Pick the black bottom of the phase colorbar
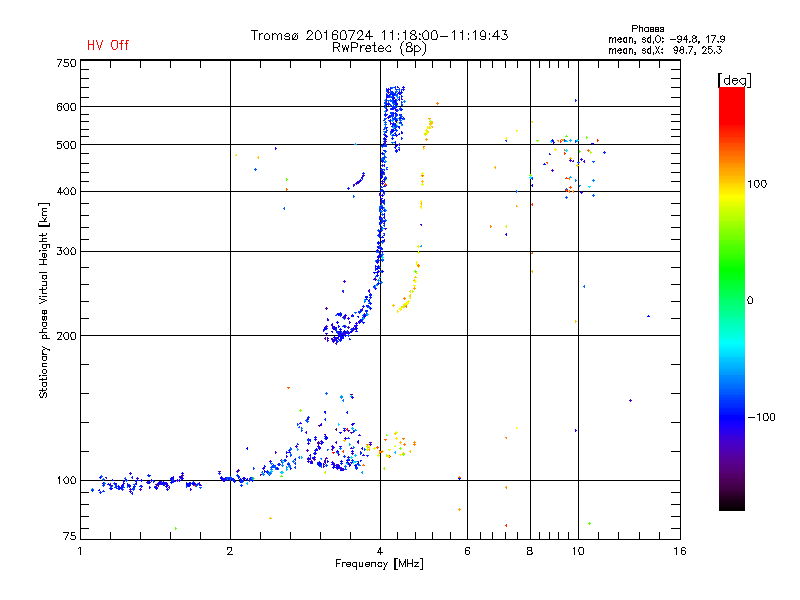 pos(732,503)
